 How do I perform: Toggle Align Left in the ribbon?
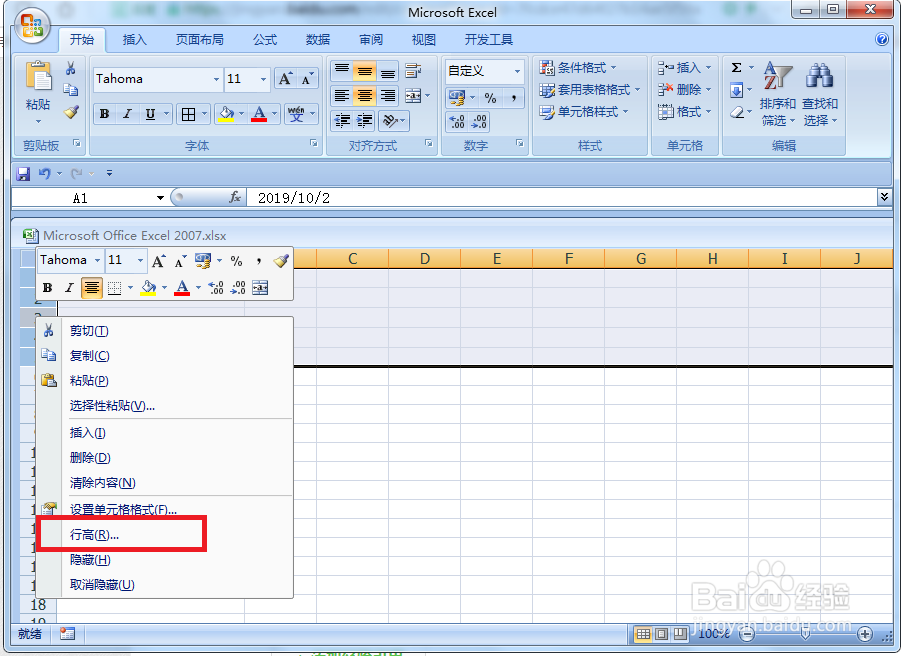pyautogui.click(x=342, y=96)
